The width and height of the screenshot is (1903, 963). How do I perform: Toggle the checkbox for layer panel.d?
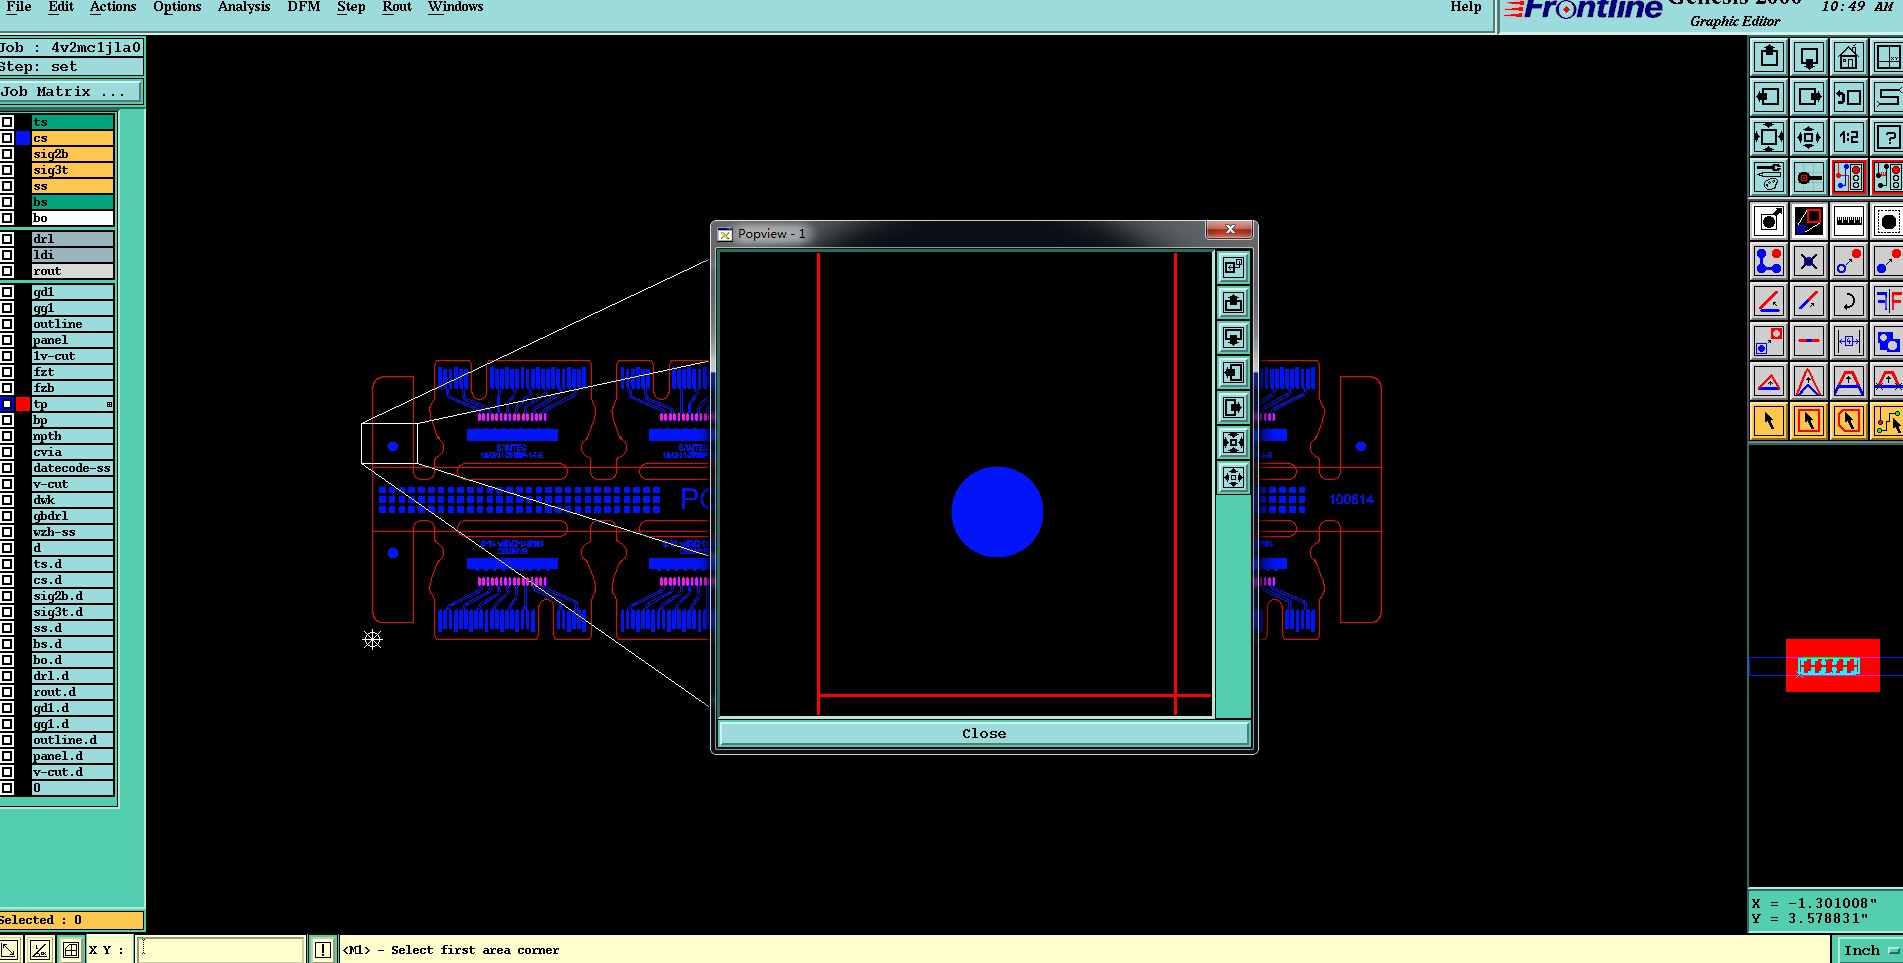click(x=7, y=756)
